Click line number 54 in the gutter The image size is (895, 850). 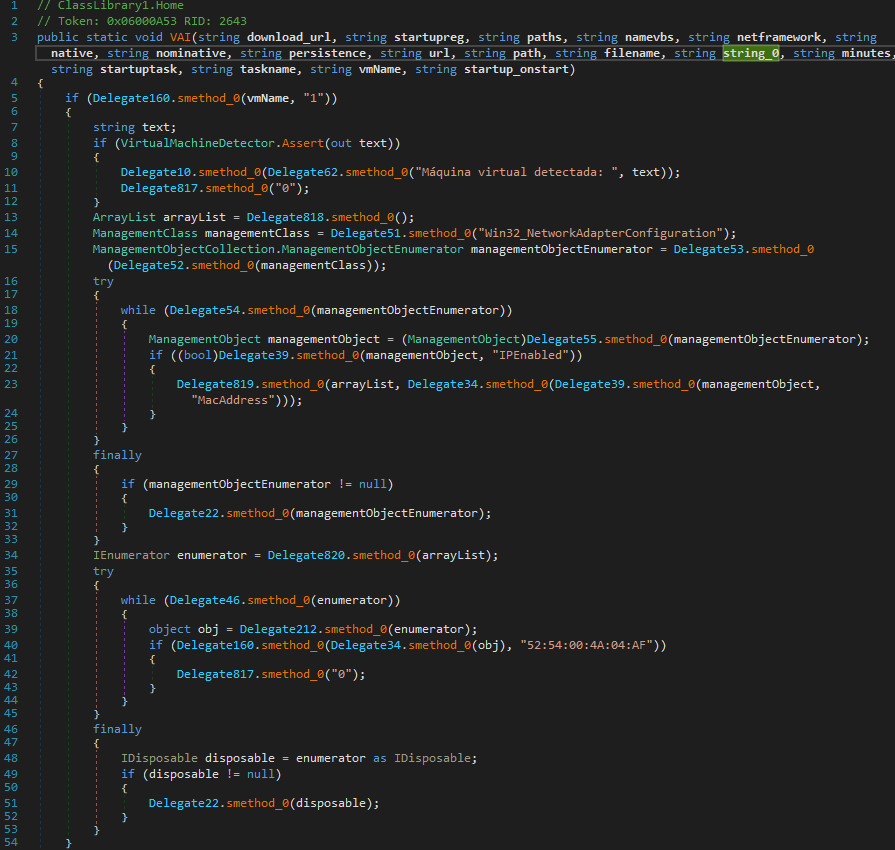(11, 843)
